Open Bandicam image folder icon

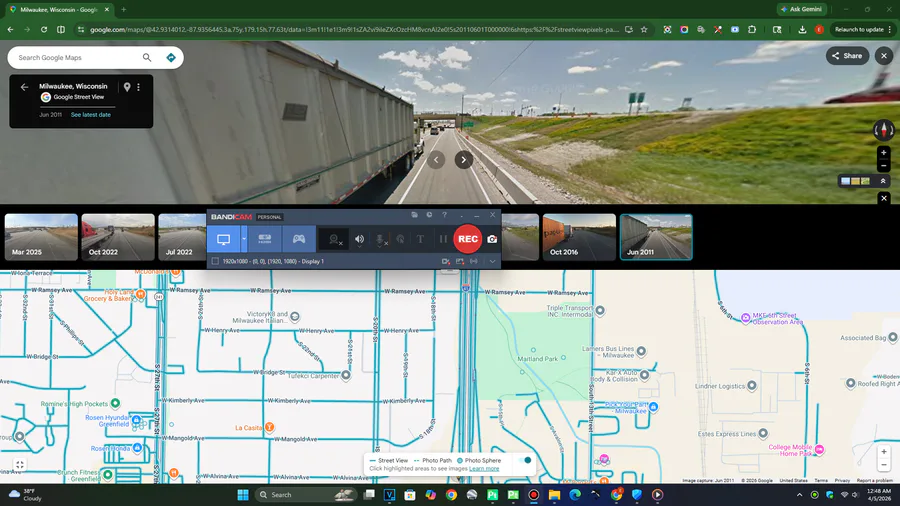460,261
